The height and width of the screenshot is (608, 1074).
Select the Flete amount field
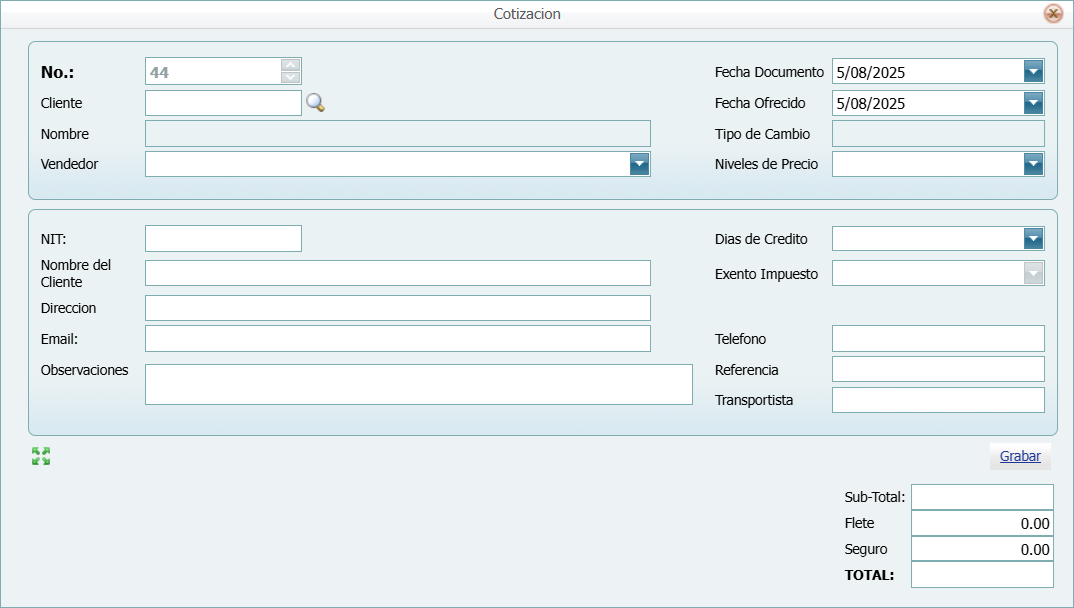coord(981,523)
